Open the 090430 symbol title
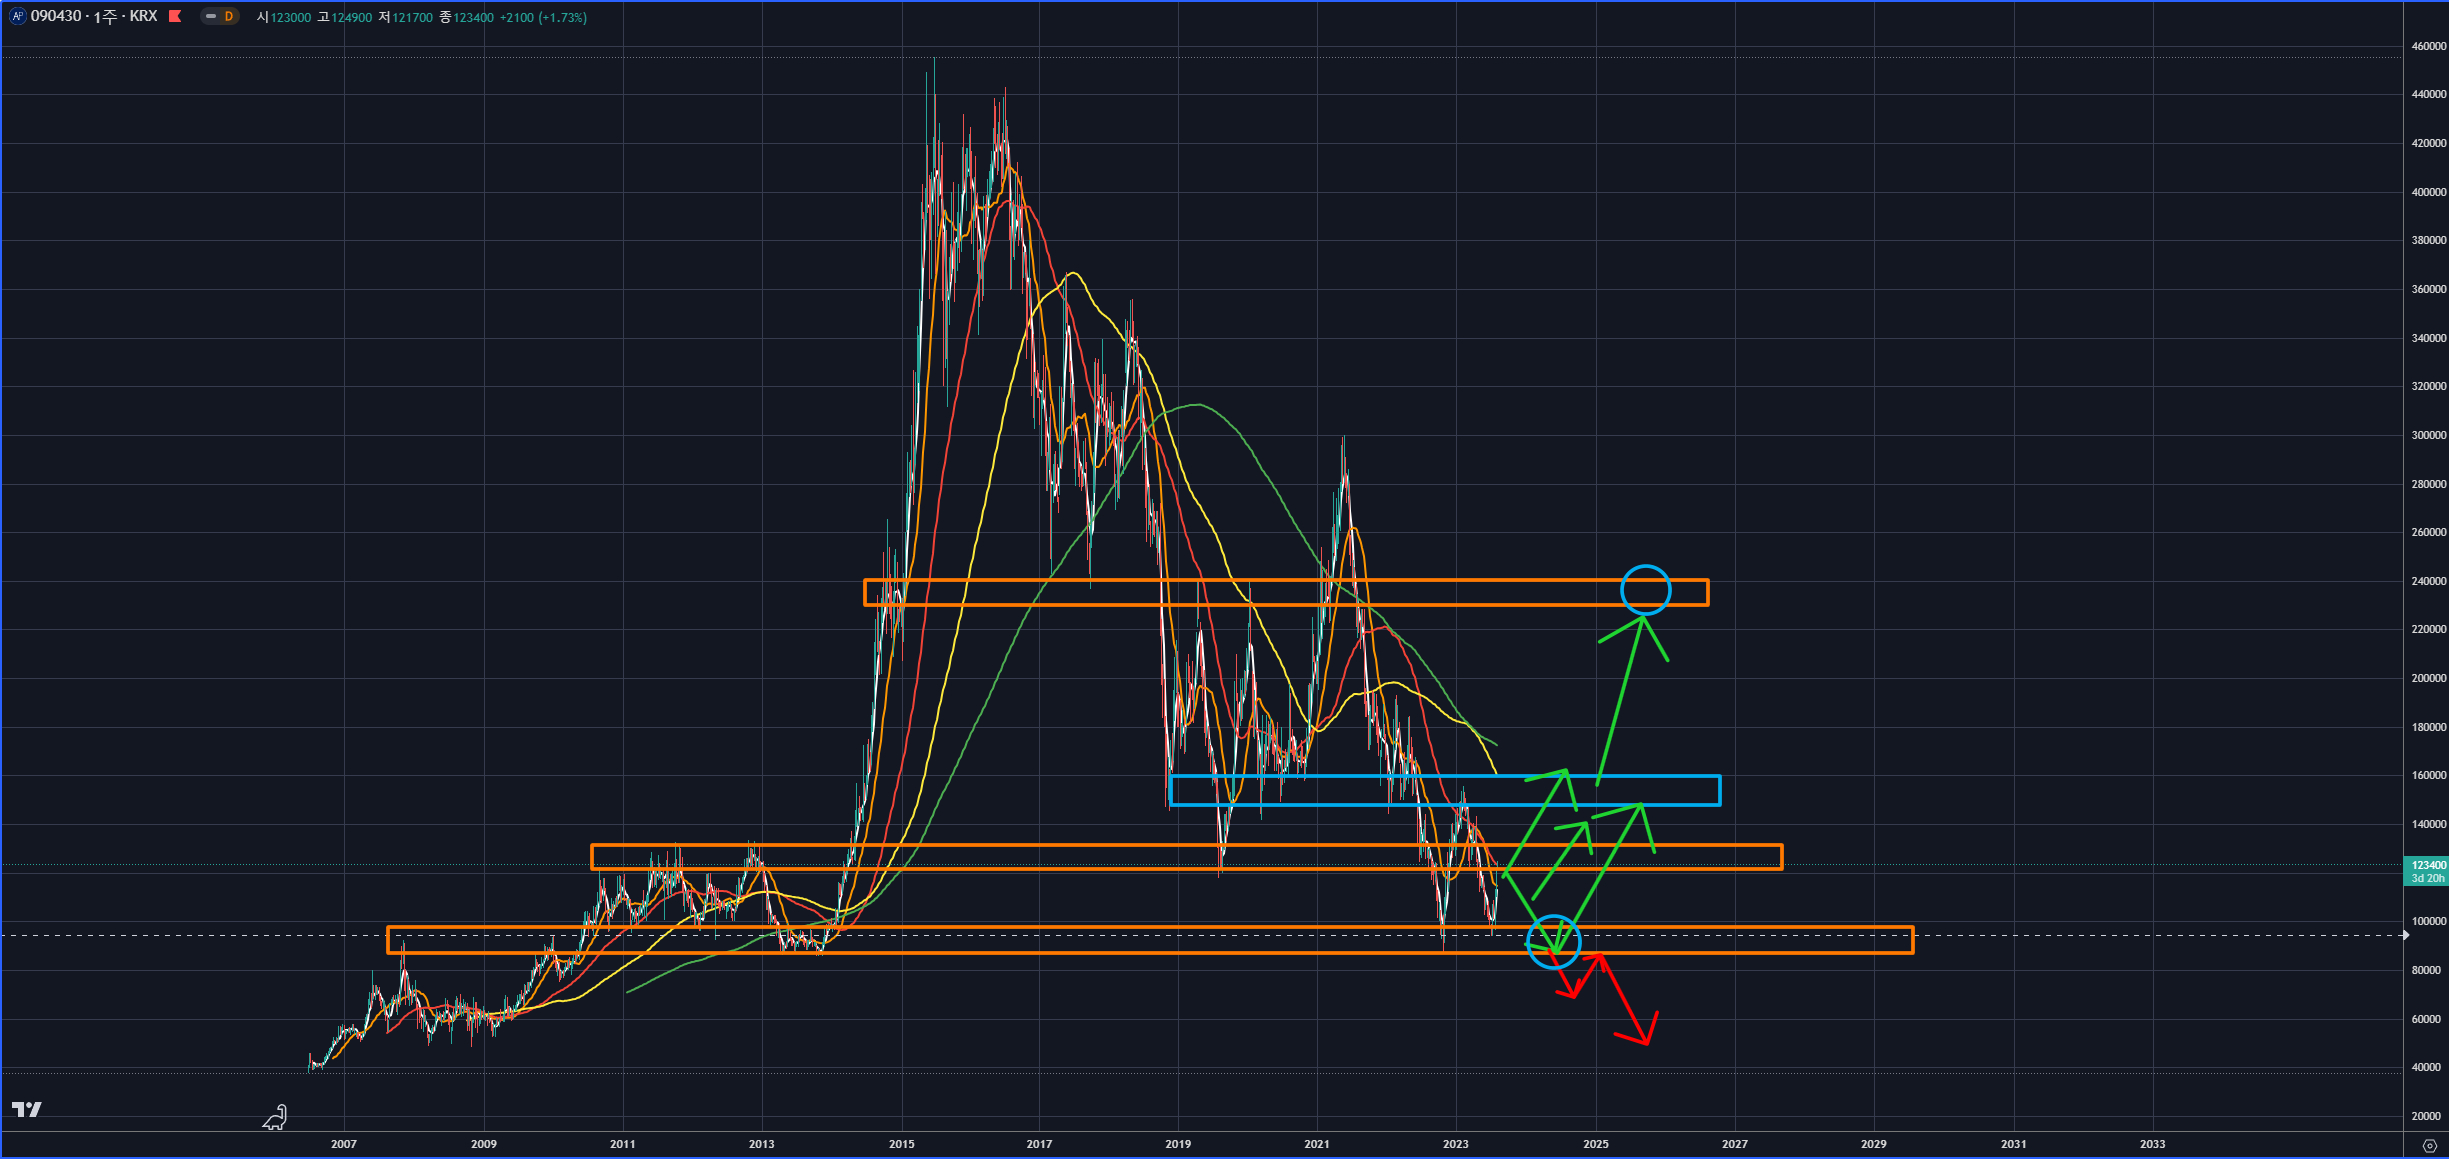 coord(56,16)
